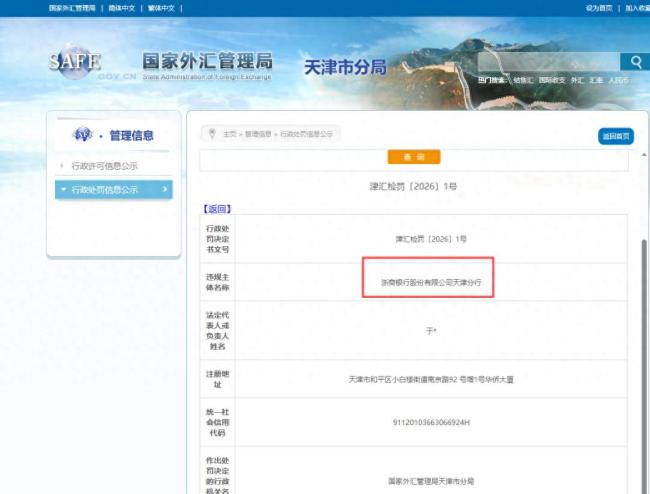This screenshot has width=650, height=494.
Task: Click the 管理信息 sidebar heading
Action: (131, 135)
